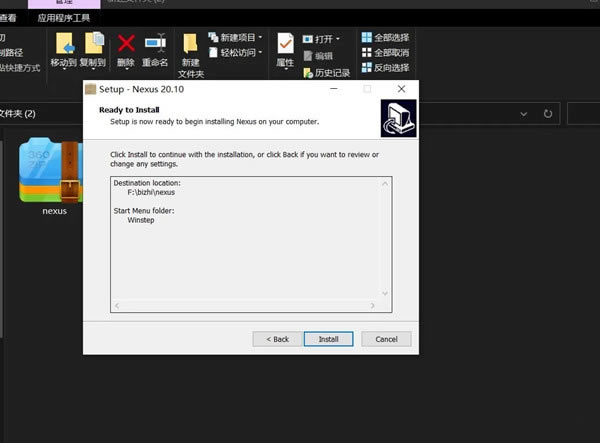Click the Setup title bar app icon

[x=91, y=89]
